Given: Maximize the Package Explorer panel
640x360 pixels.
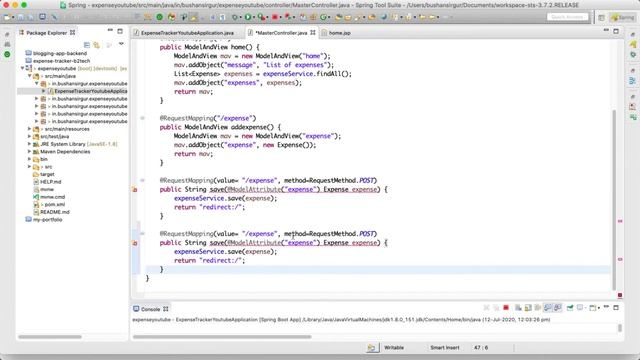Looking at the screenshot, I should 120,31.
